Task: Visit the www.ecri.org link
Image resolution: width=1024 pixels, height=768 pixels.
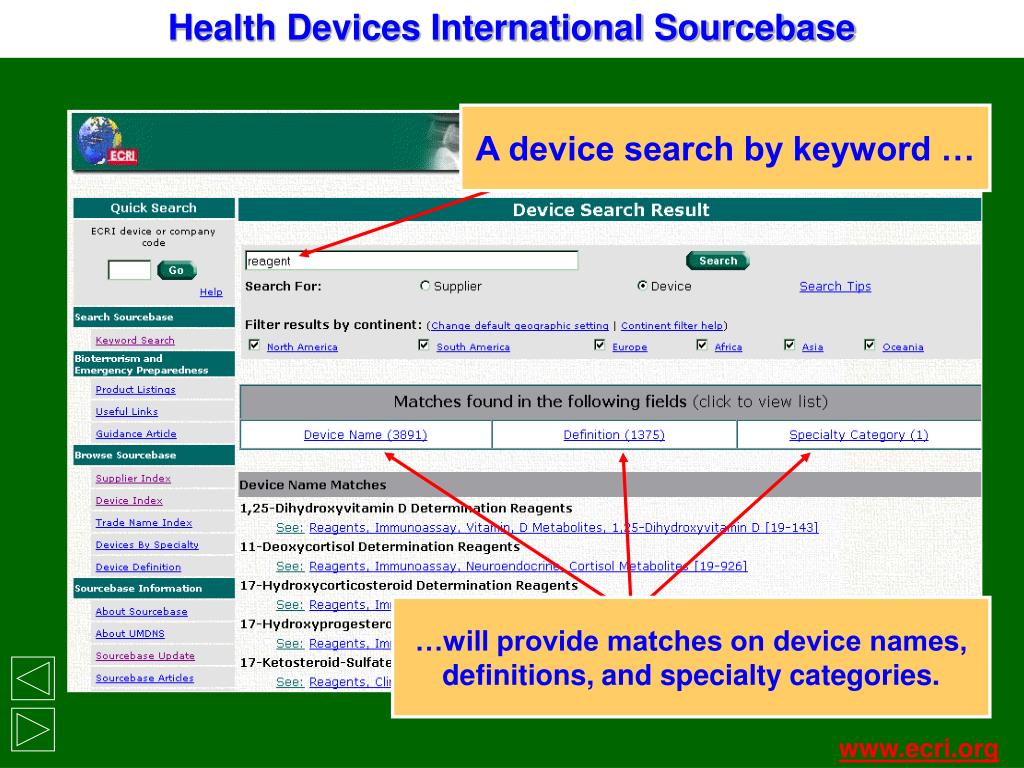Action: (x=919, y=748)
